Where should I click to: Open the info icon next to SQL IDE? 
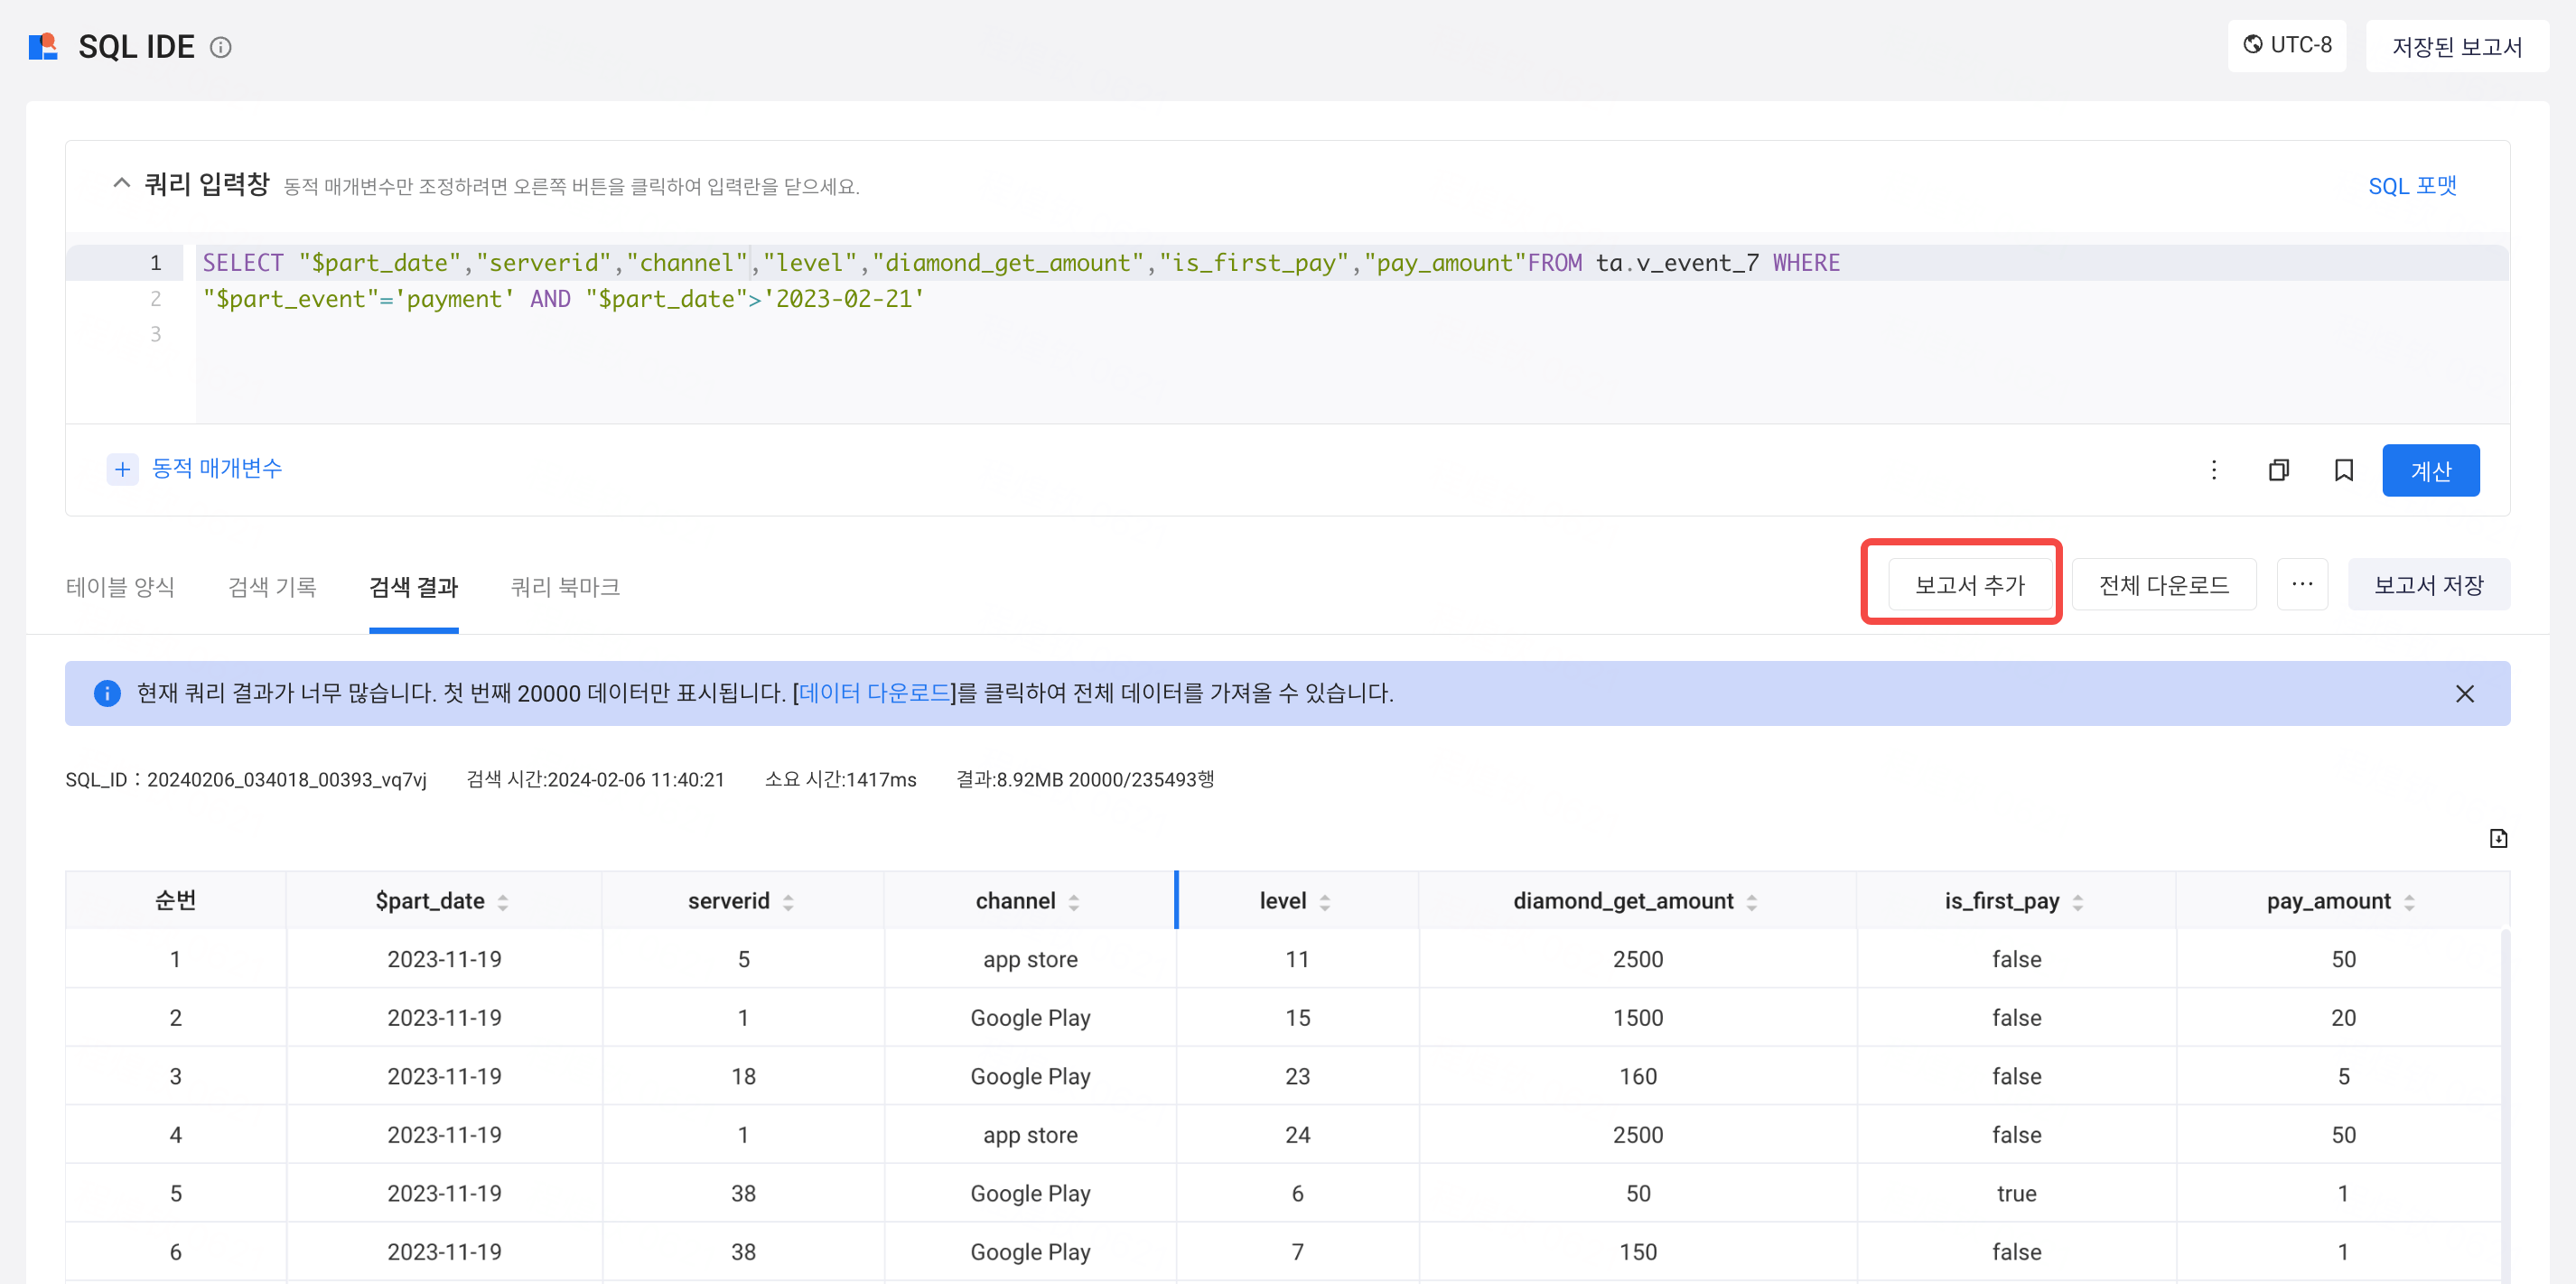(221, 47)
